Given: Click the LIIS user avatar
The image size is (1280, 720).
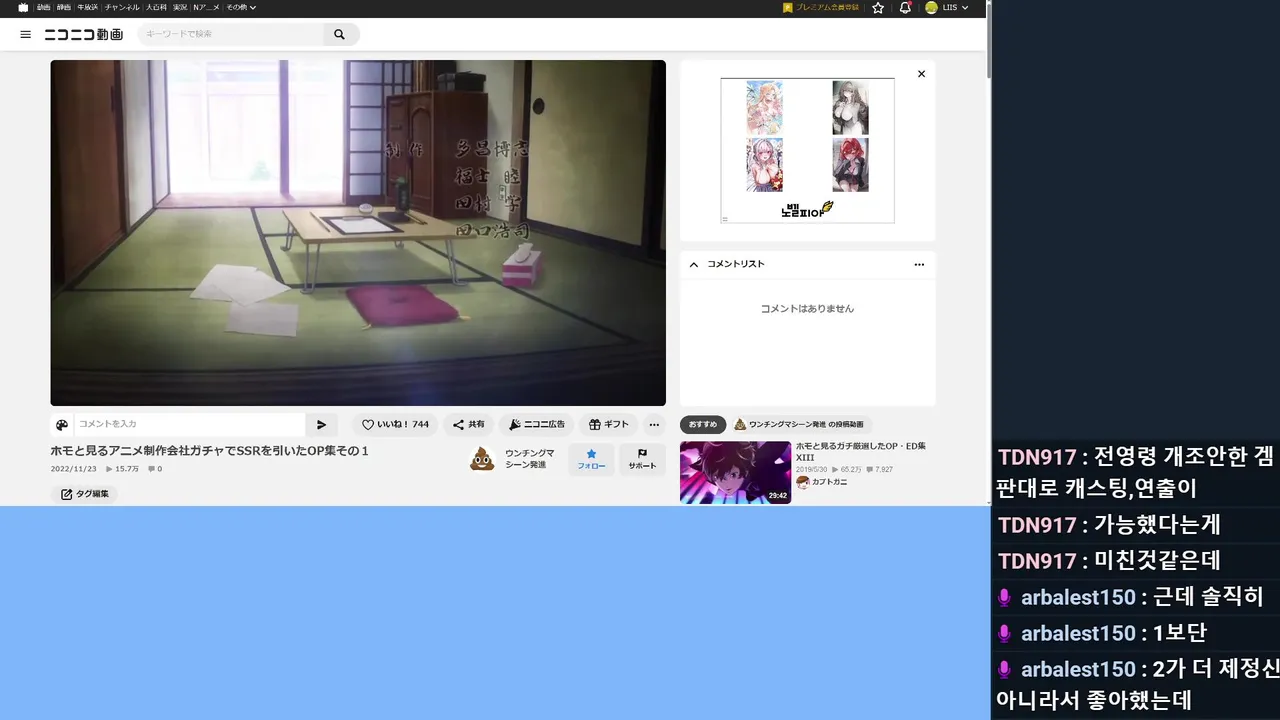Looking at the screenshot, I should click(931, 7).
